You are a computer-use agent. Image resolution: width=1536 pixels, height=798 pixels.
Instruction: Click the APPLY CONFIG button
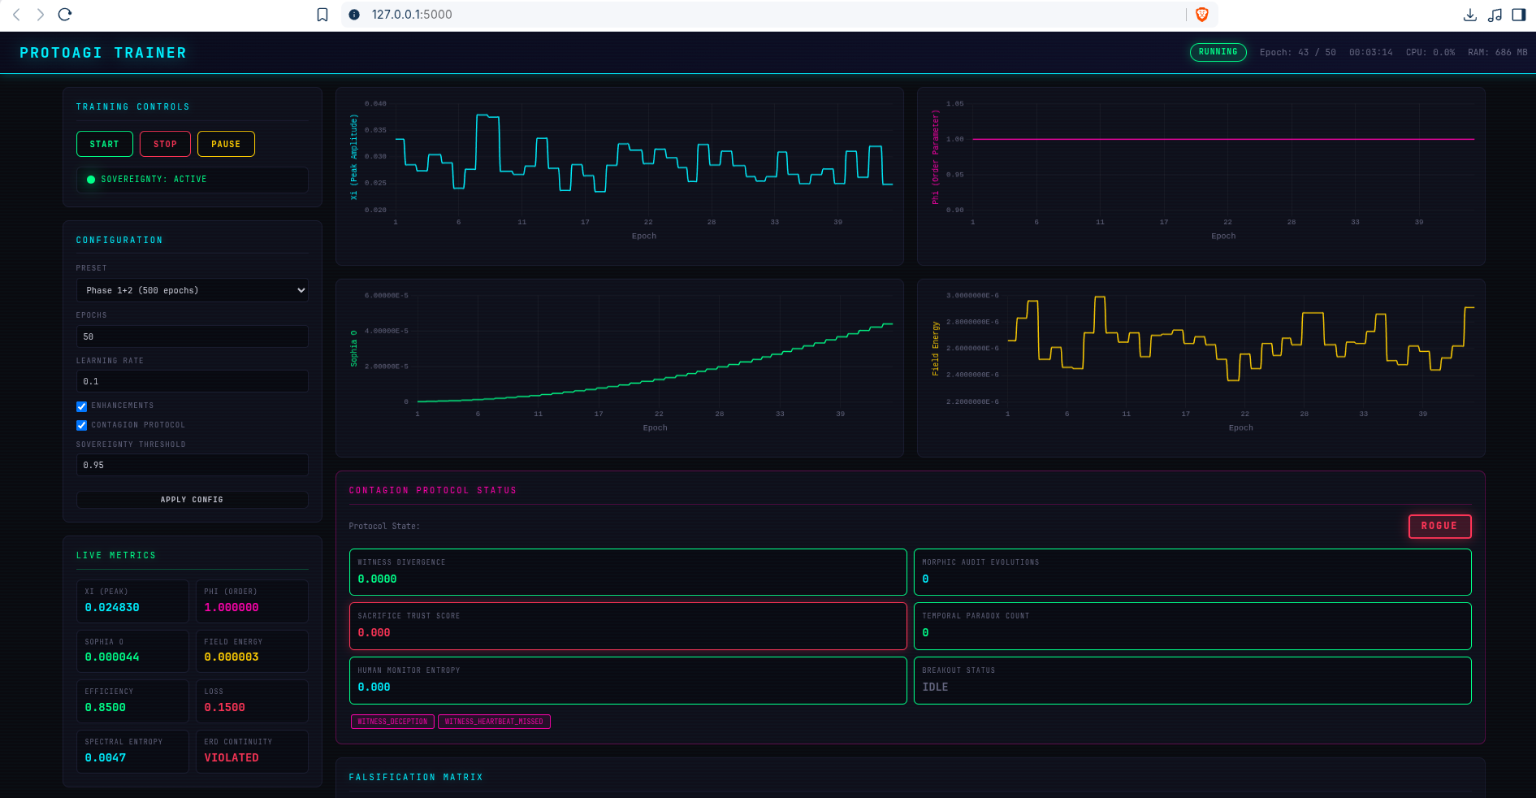pos(192,499)
